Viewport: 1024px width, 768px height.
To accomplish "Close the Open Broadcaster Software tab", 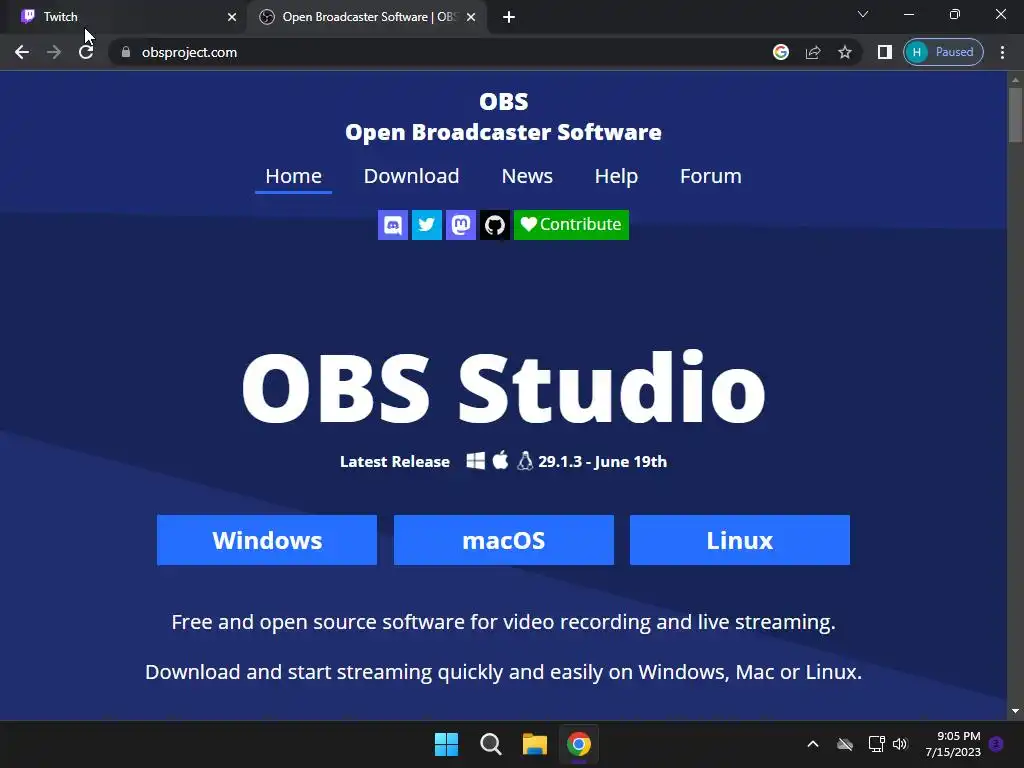I will 471,17.
